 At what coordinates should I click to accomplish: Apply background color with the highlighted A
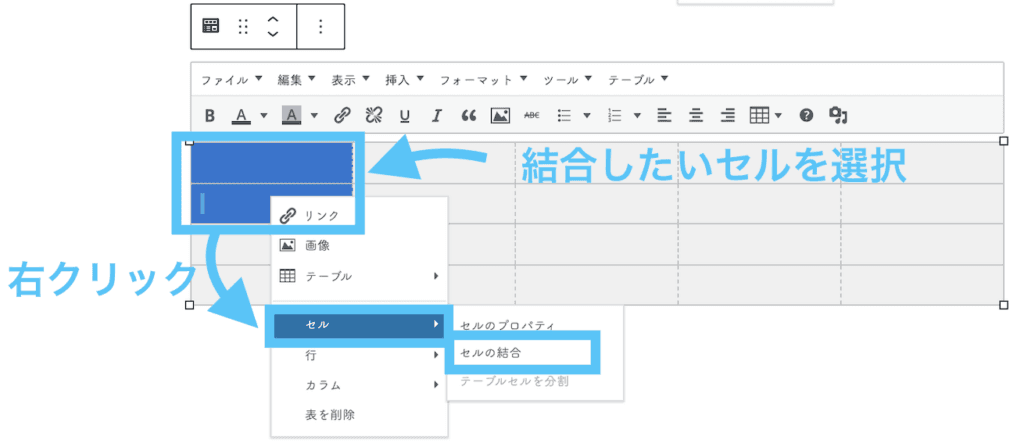(x=291, y=116)
